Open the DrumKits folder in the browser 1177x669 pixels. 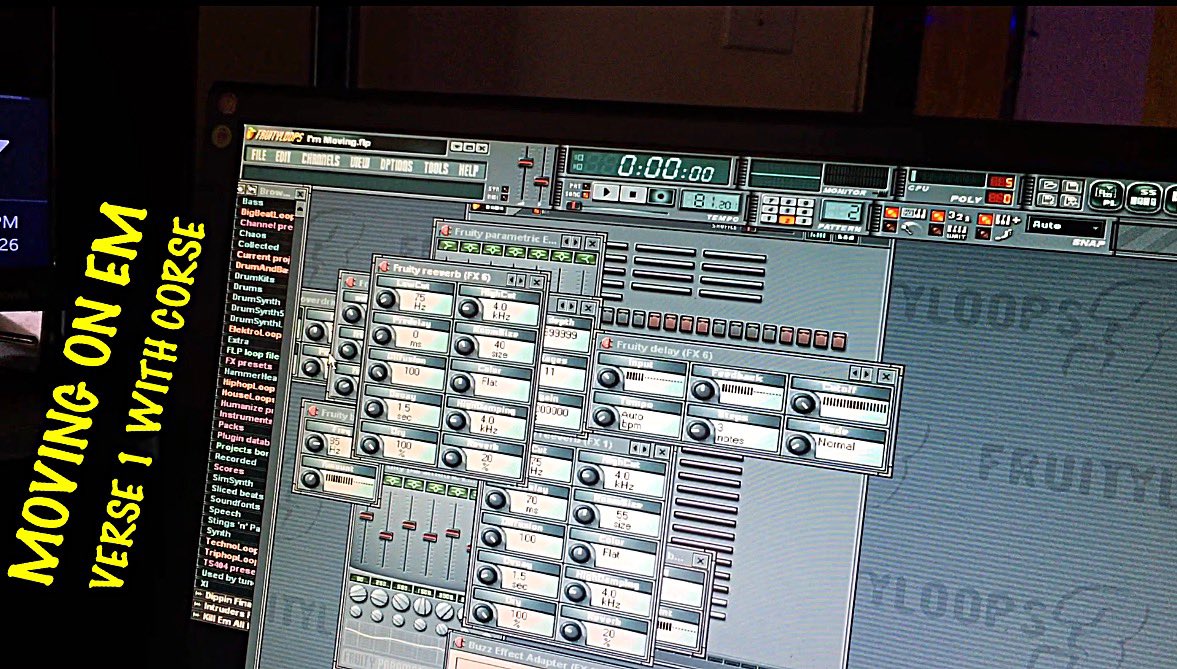click(x=254, y=277)
